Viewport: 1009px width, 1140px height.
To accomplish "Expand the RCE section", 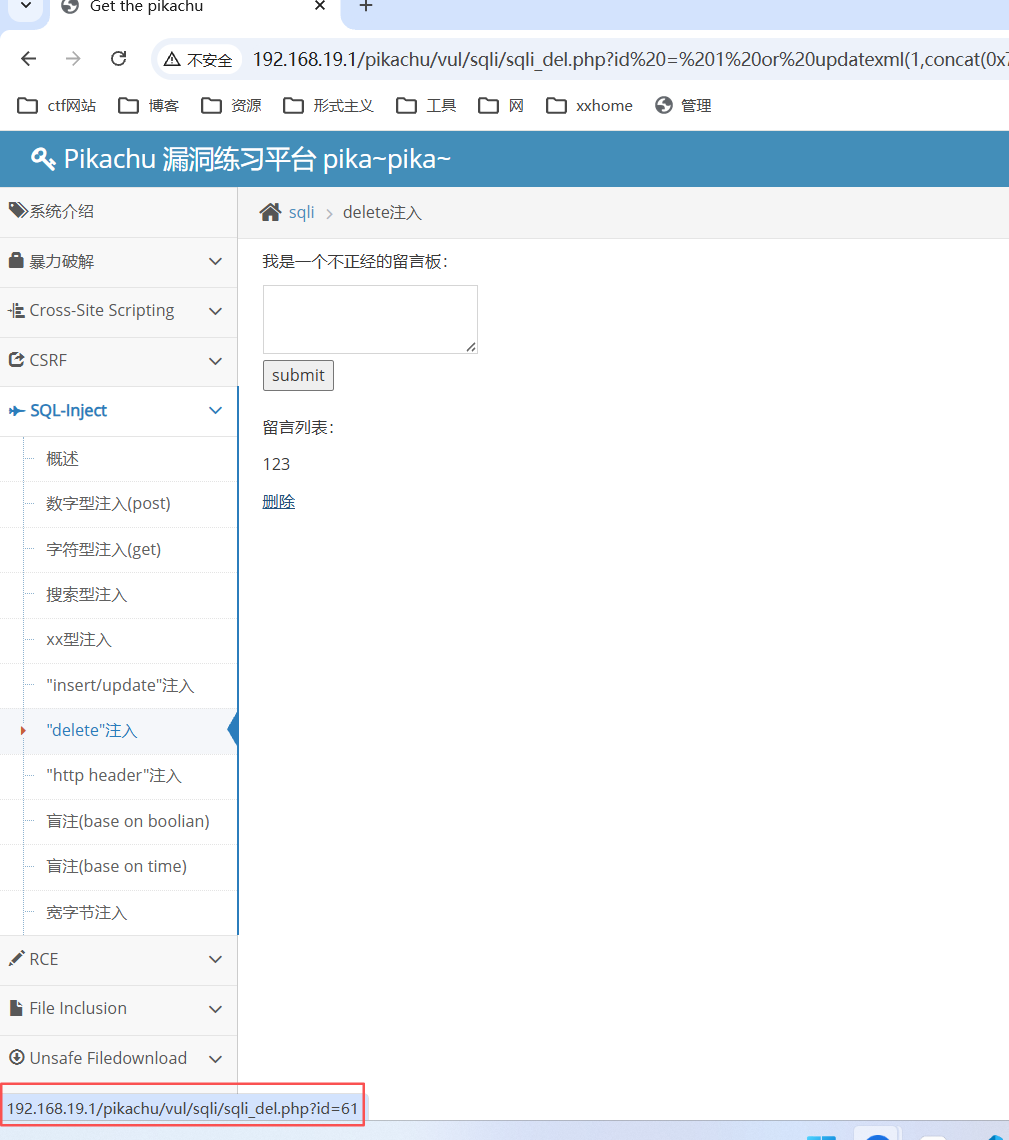I will click(x=118, y=960).
